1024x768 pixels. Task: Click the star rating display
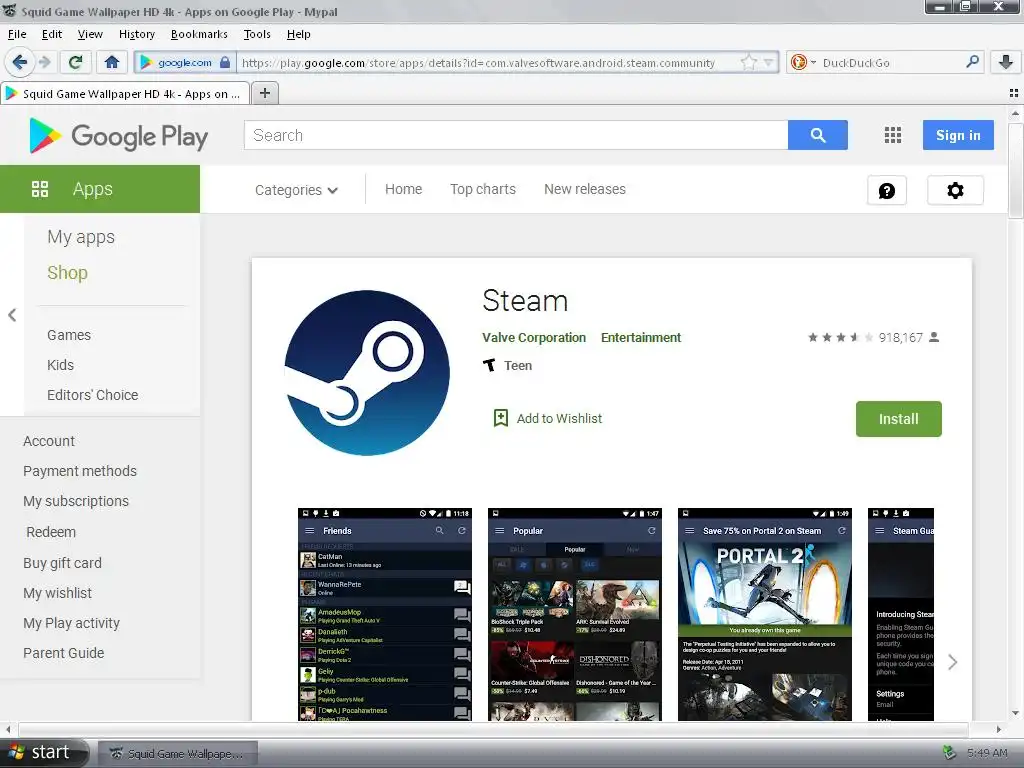(x=840, y=338)
